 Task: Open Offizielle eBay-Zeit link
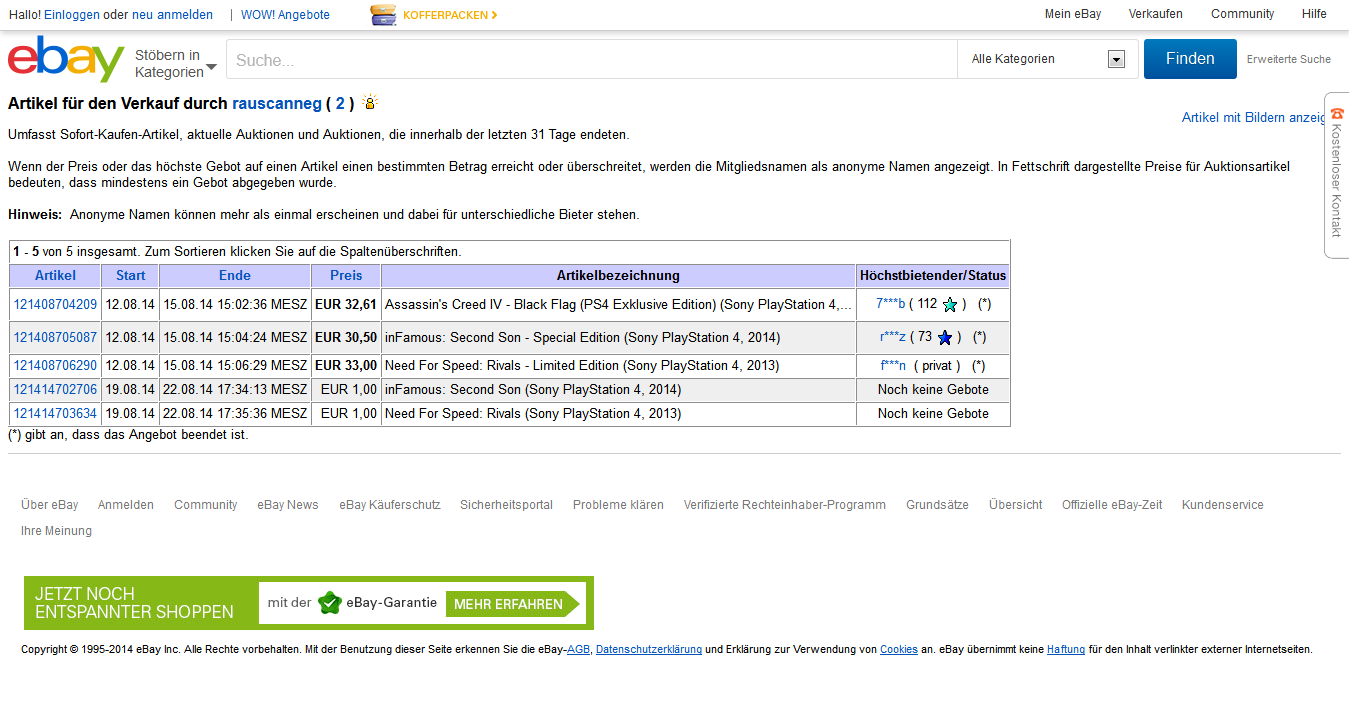point(1112,505)
